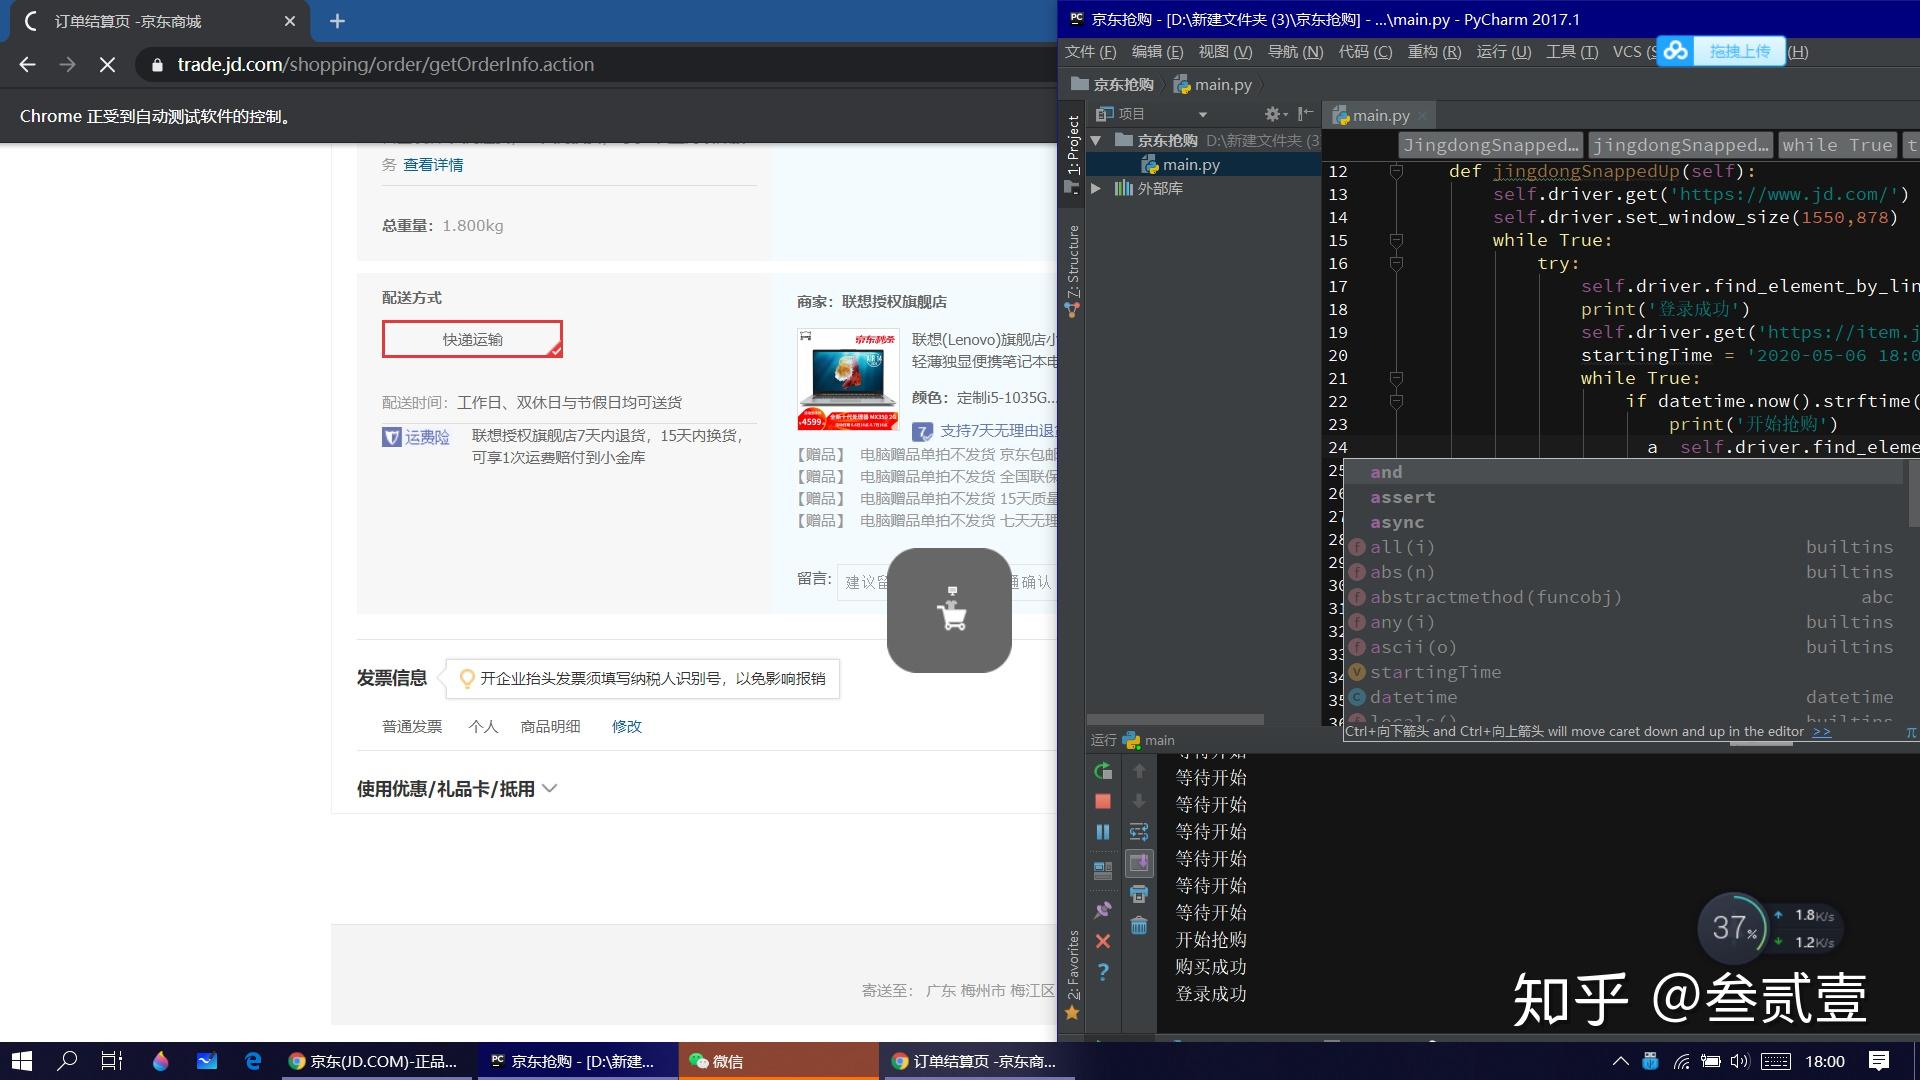The height and width of the screenshot is (1080, 1920).
Task: Switch to the main.py editor tab
Action: pos(1380,116)
